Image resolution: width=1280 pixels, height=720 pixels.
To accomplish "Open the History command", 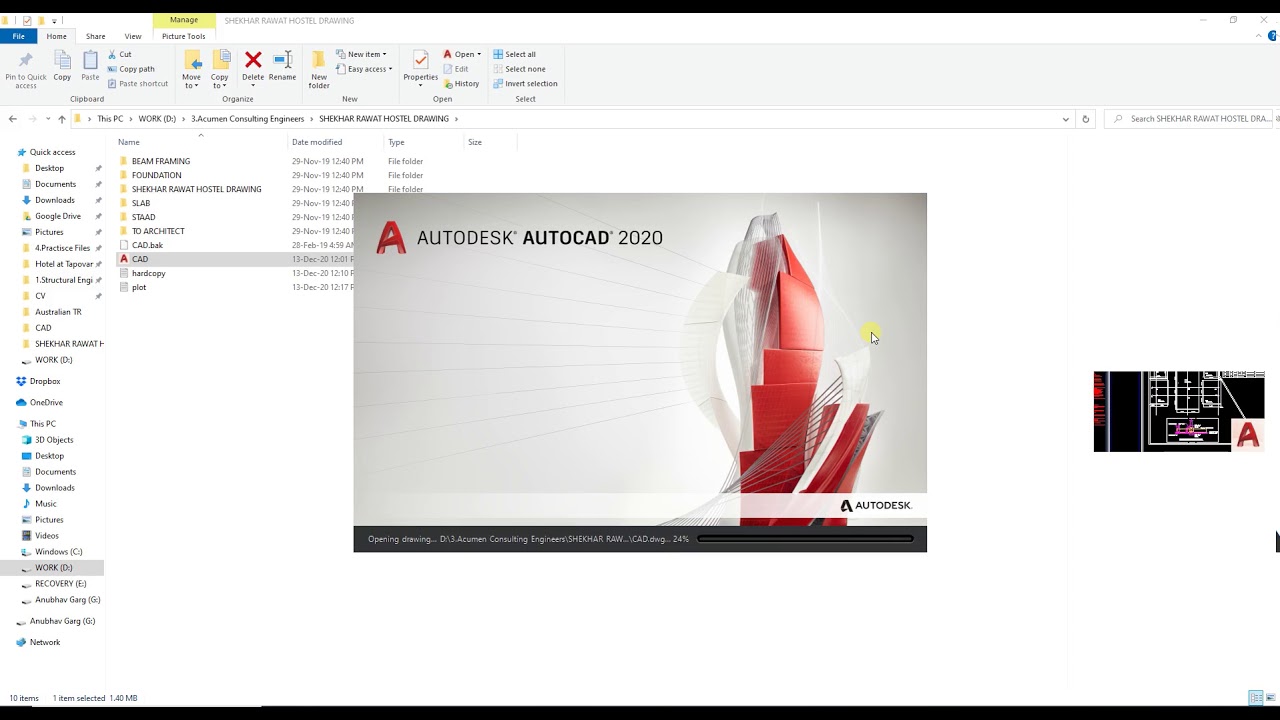I will 461,84.
